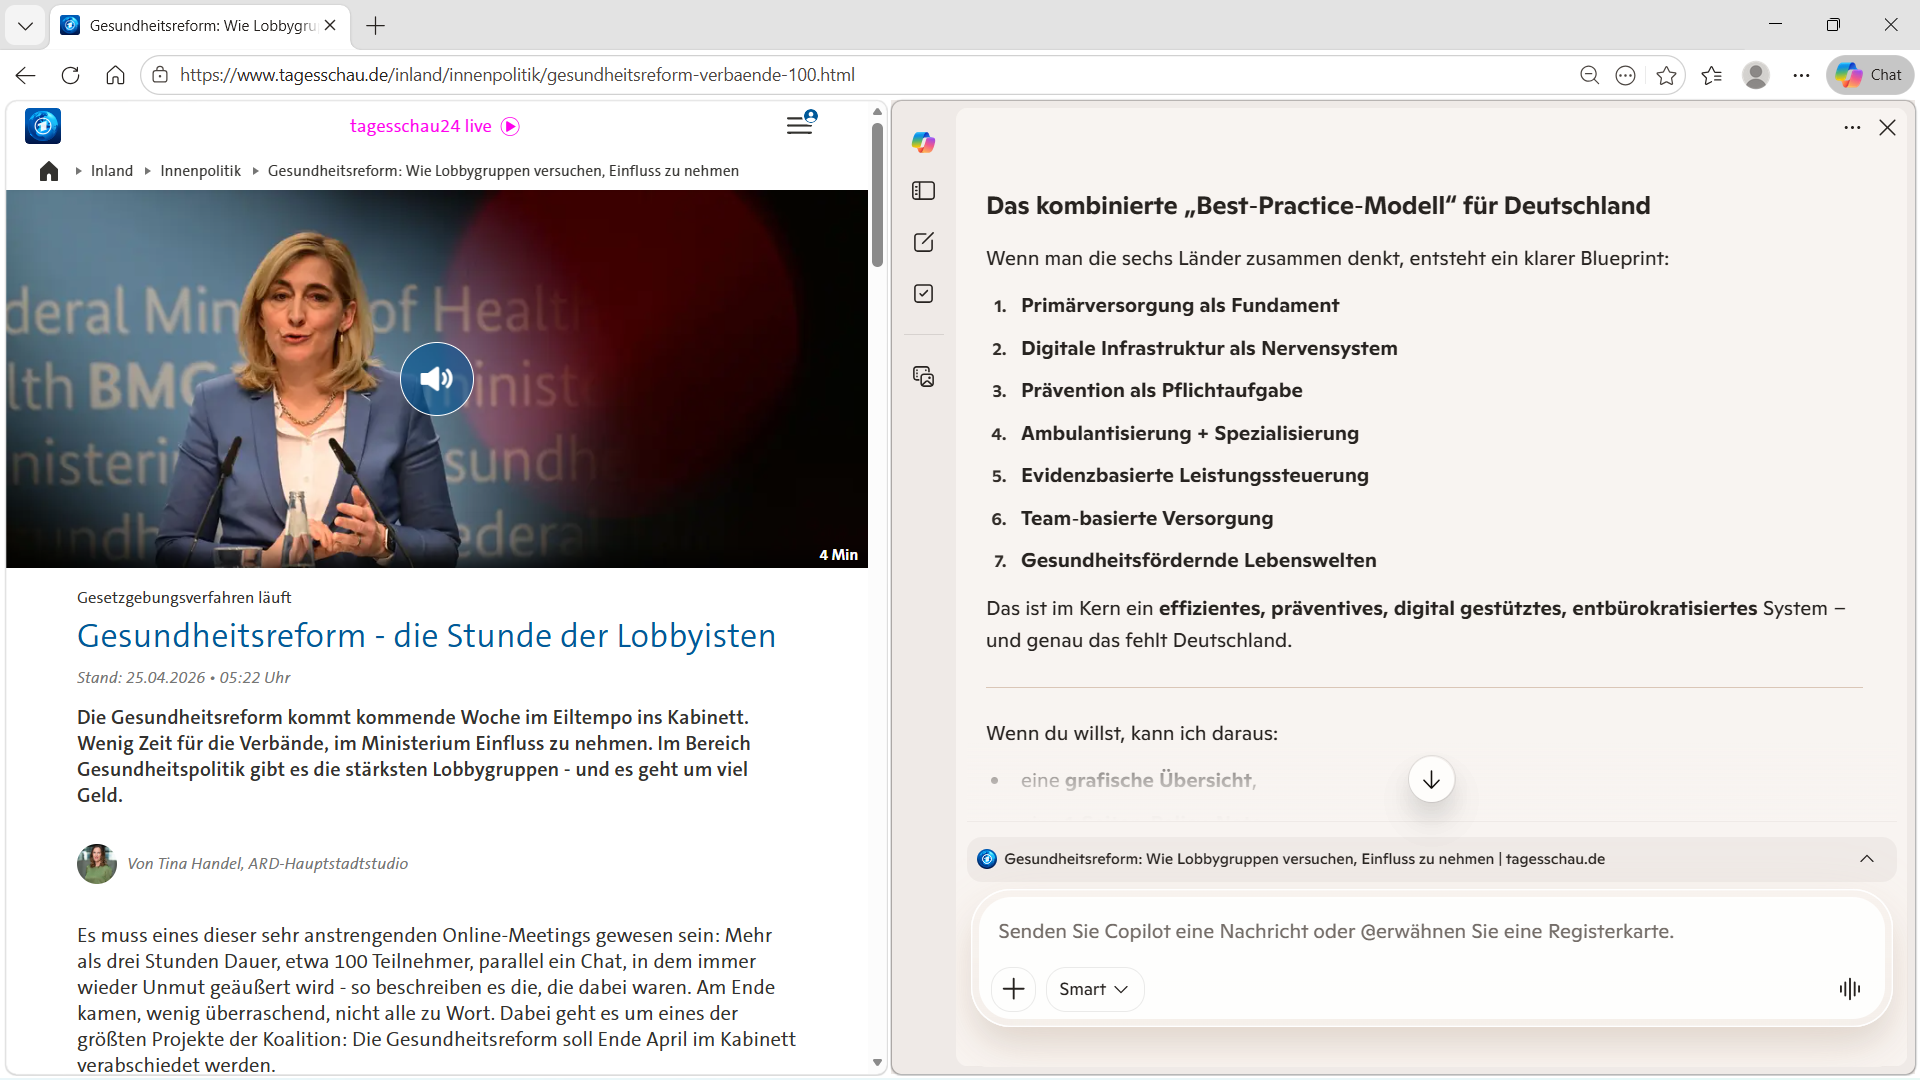Click the home breadcrumb icon
Image resolution: width=1920 pixels, height=1080 pixels.
tap(49, 171)
